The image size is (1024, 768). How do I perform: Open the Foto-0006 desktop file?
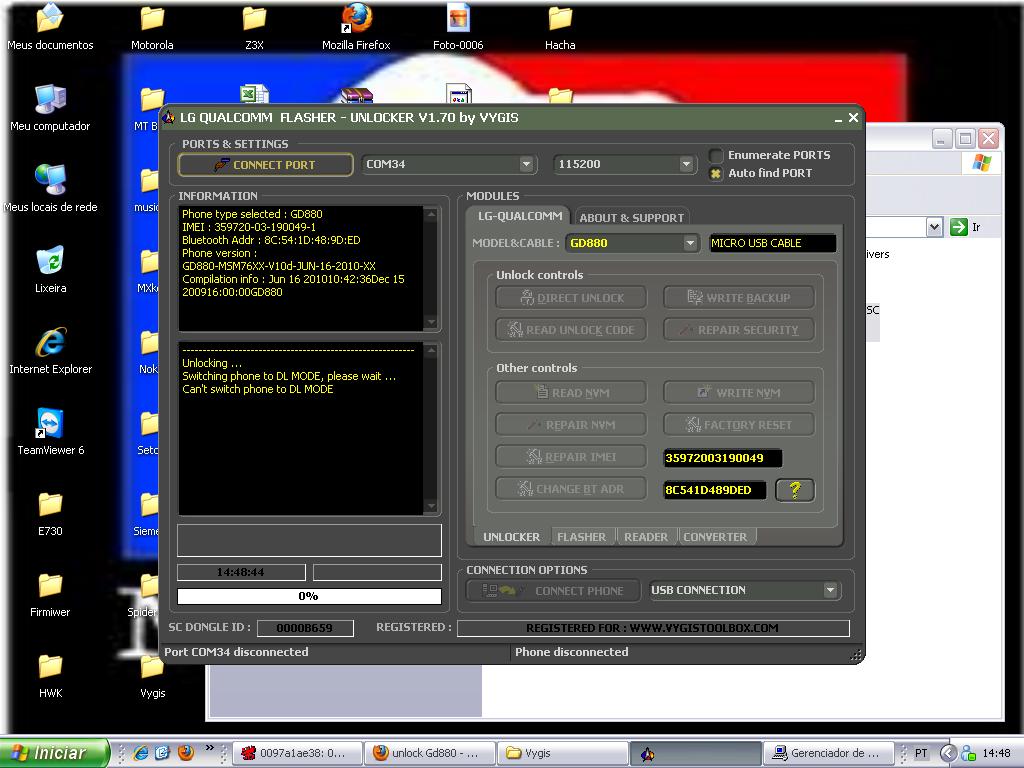coord(458,27)
